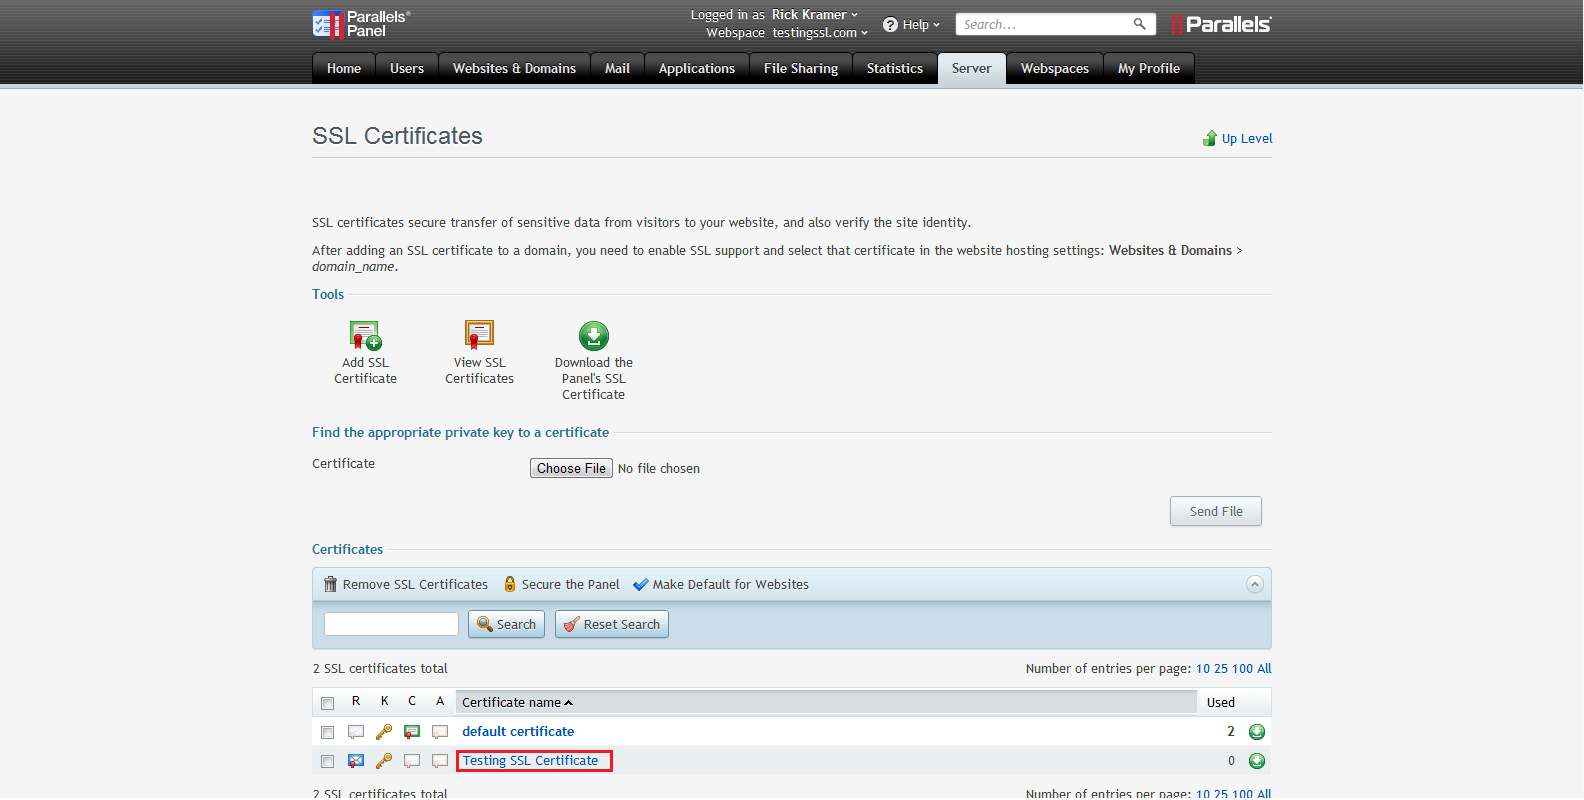Click the search magnifier icon in header

coord(1139,24)
